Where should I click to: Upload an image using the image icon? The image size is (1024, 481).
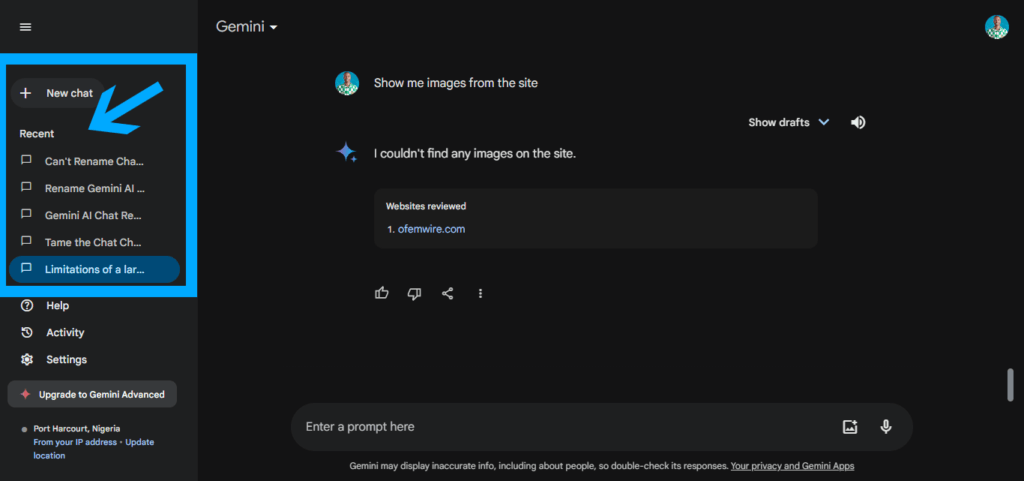(850, 427)
